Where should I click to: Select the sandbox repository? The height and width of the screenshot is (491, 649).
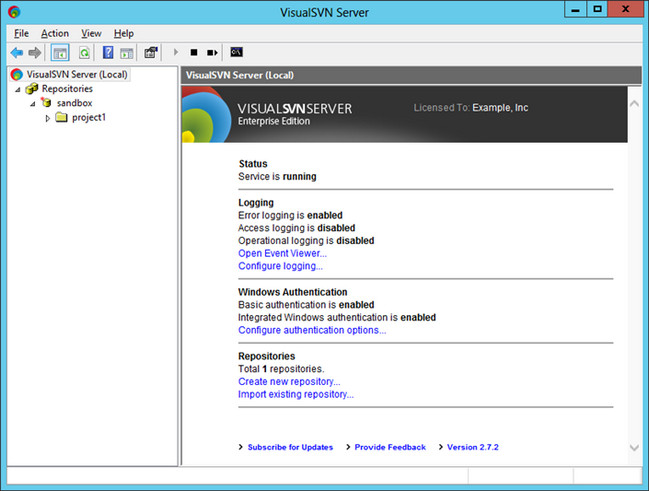point(75,103)
